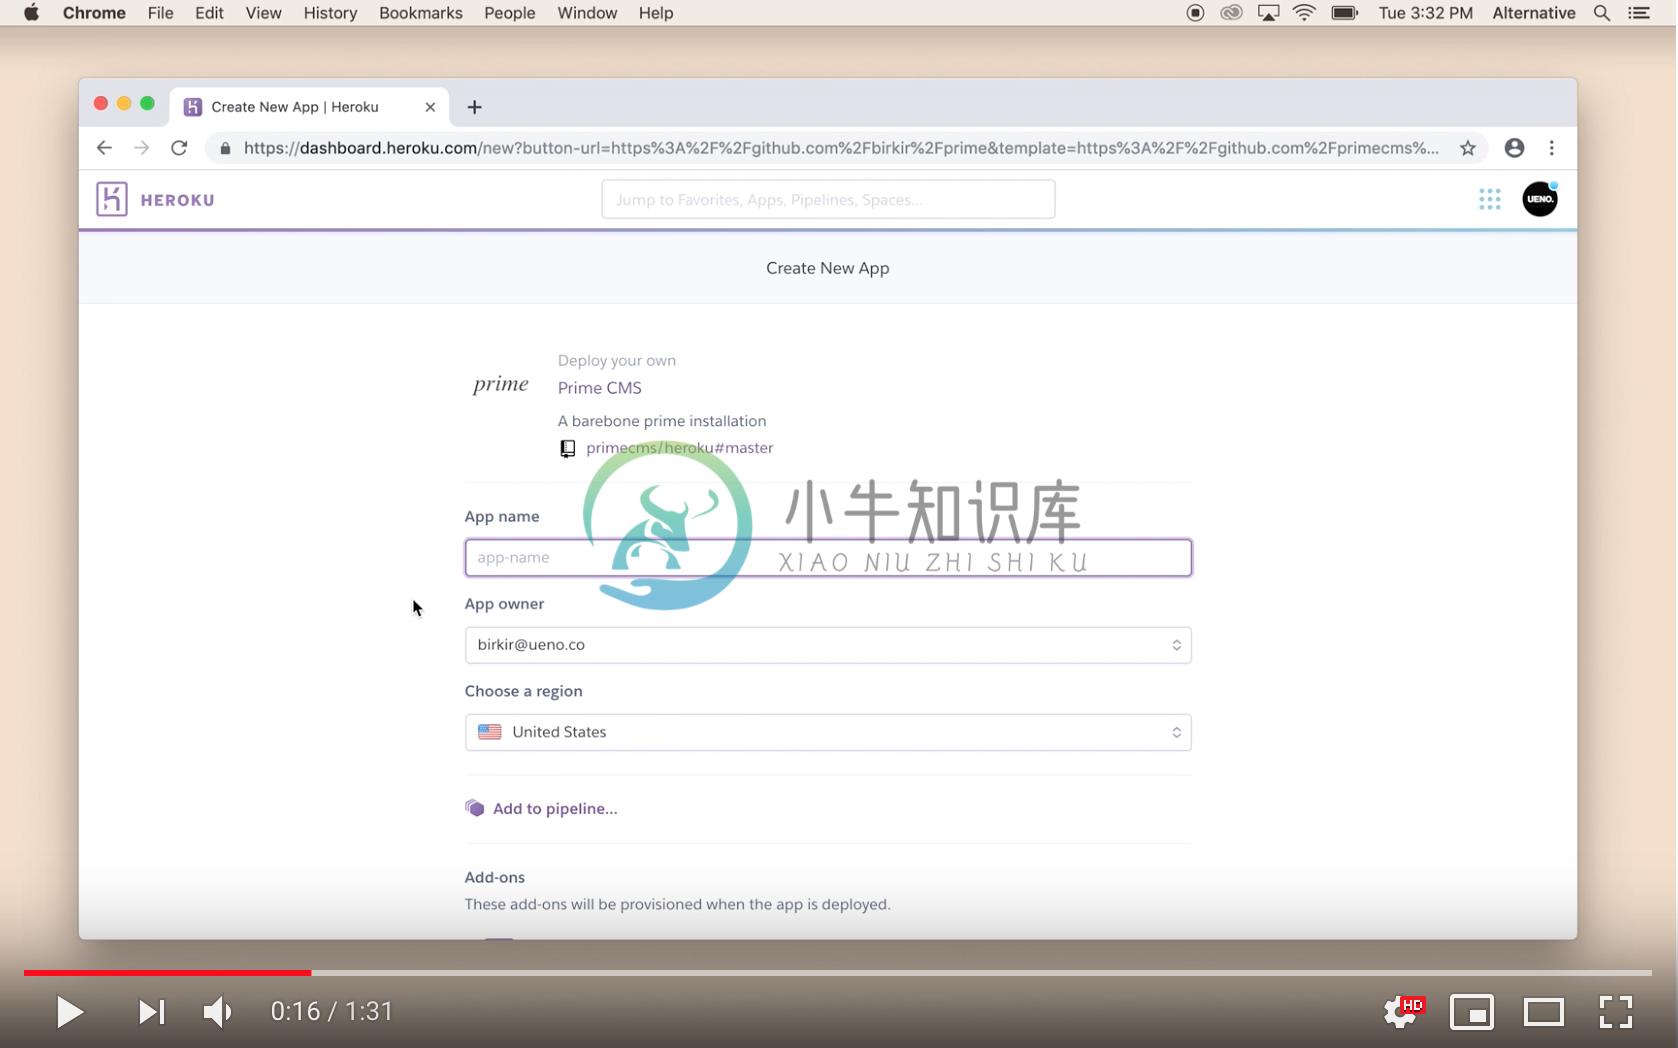1678x1048 pixels.
Task: Select the Create New App browser tab
Action: pyautogui.click(x=309, y=107)
